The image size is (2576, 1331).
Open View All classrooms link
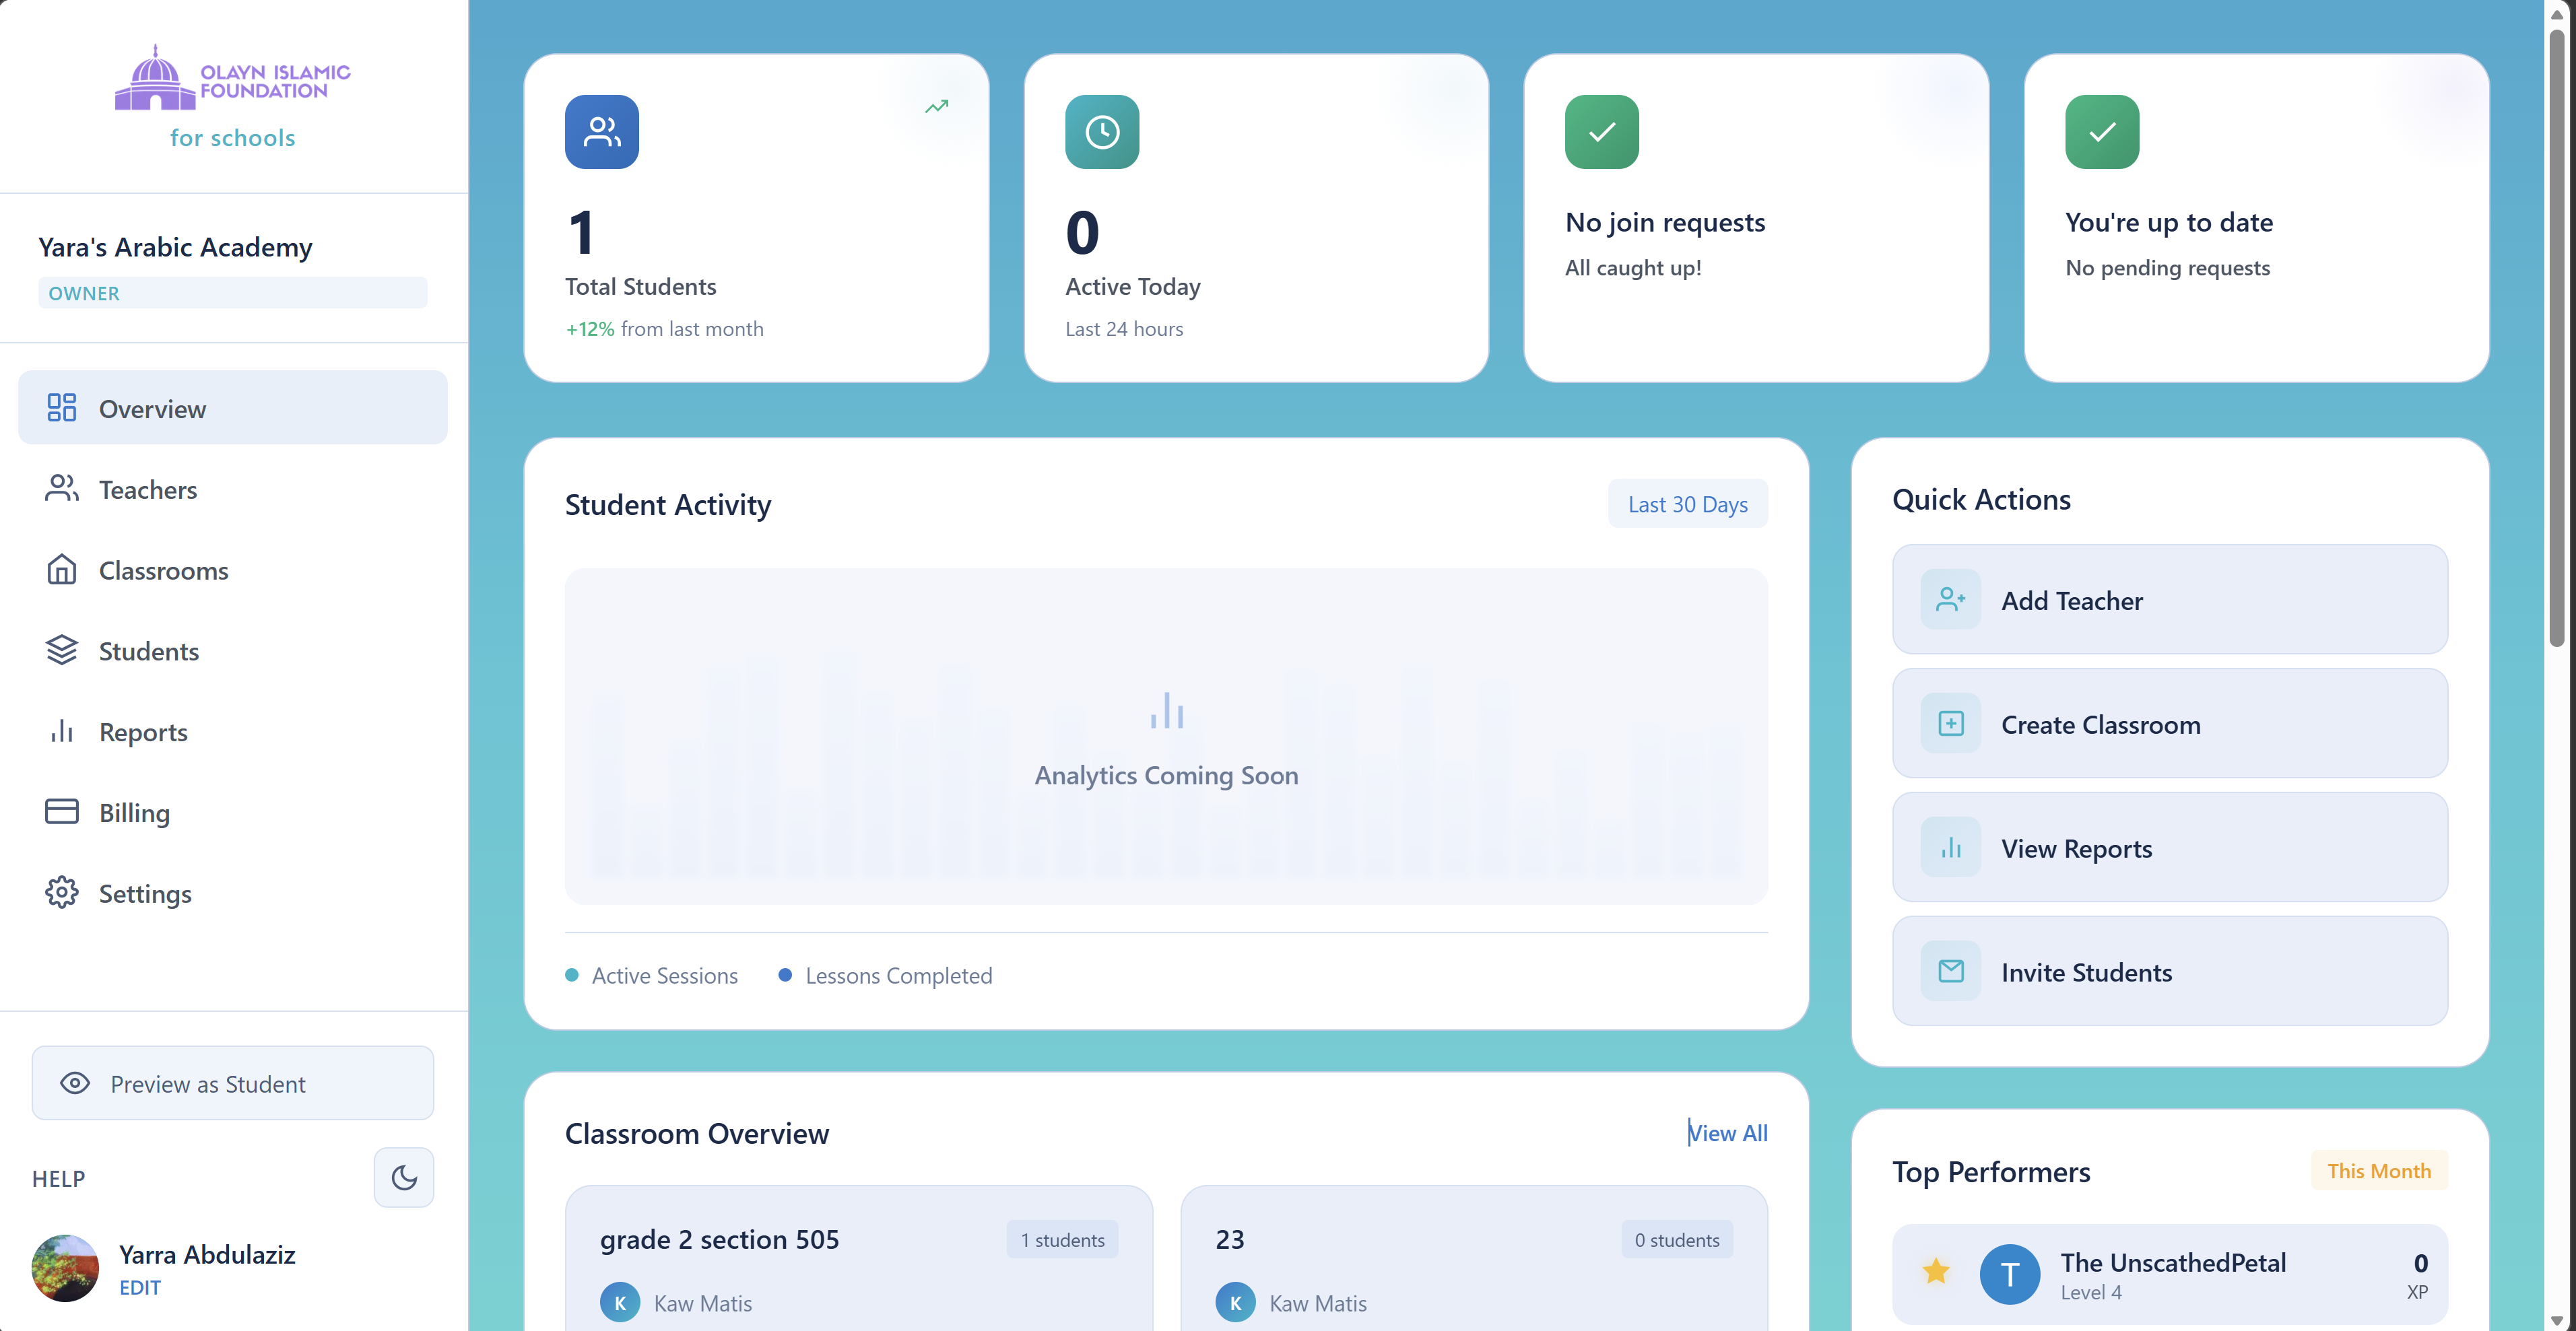pyautogui.click(x=1727, y=1133)
